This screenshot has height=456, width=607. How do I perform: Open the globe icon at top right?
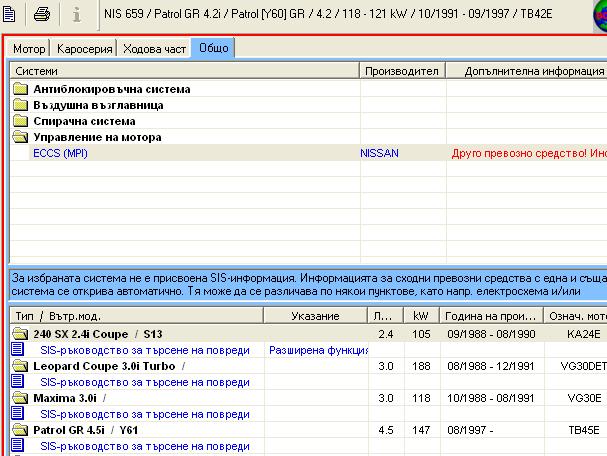tap(600, 15)
